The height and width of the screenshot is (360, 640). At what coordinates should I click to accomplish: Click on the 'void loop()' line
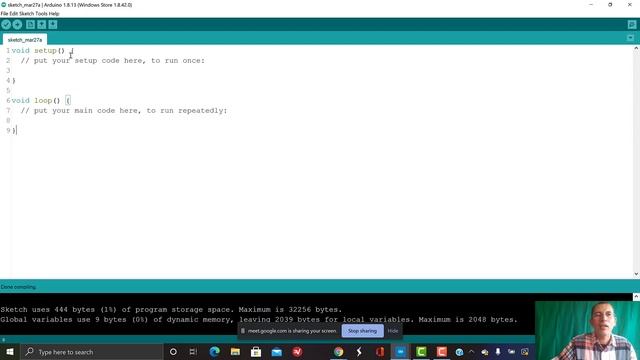pyautogui.click(x=41, y=100)
